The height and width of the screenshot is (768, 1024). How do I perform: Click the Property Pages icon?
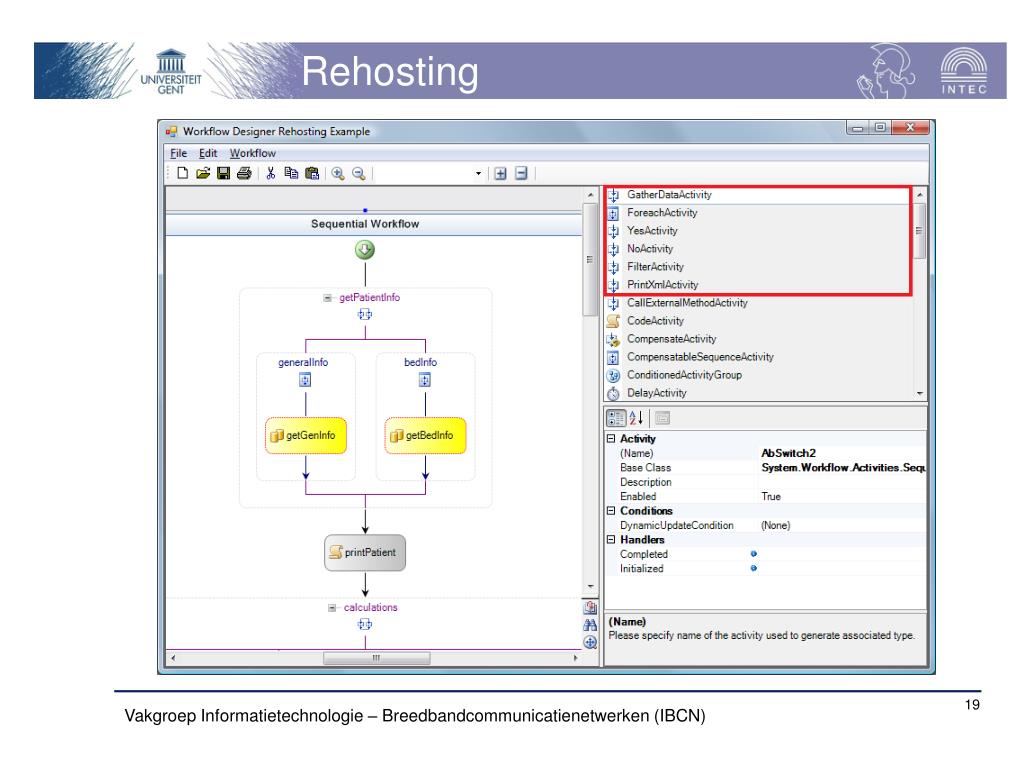662,418
